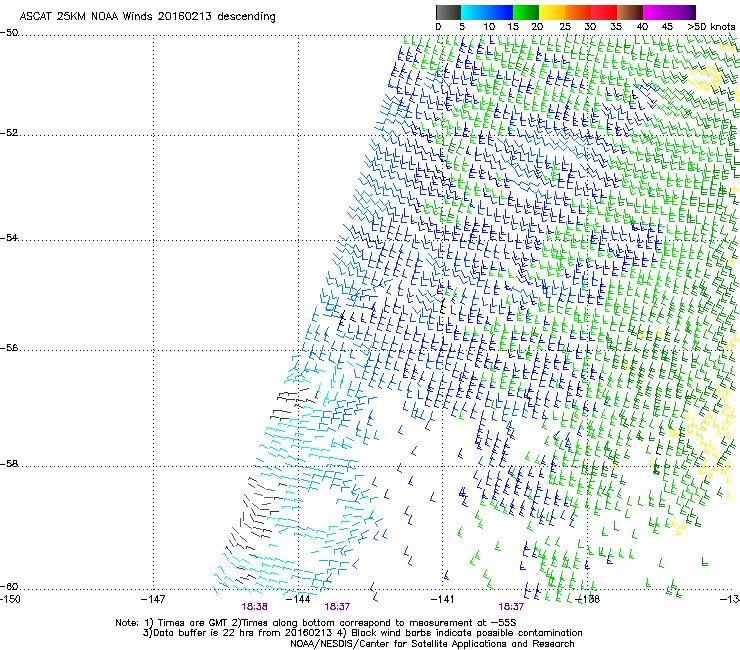Select the magenta 40-45 knots color swatch
The width and height of the screenshot is (740, 650).
656,12
